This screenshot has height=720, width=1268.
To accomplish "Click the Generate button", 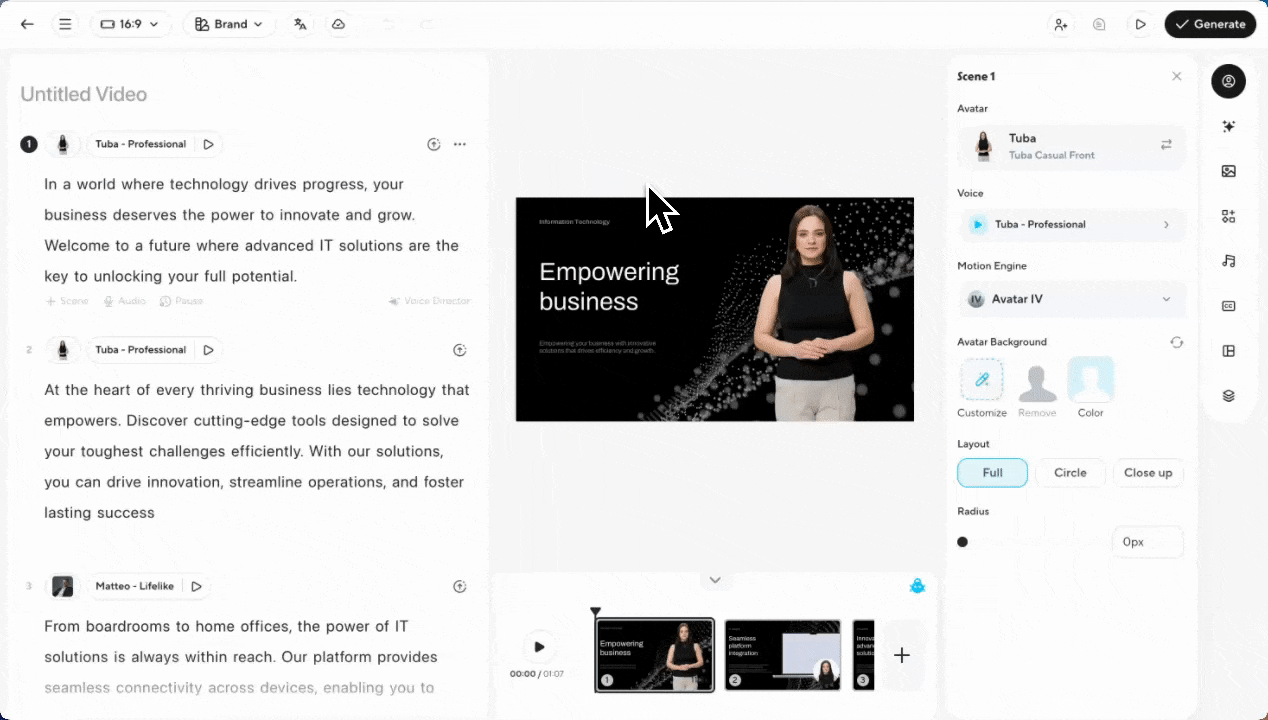I will [1210, 24].
